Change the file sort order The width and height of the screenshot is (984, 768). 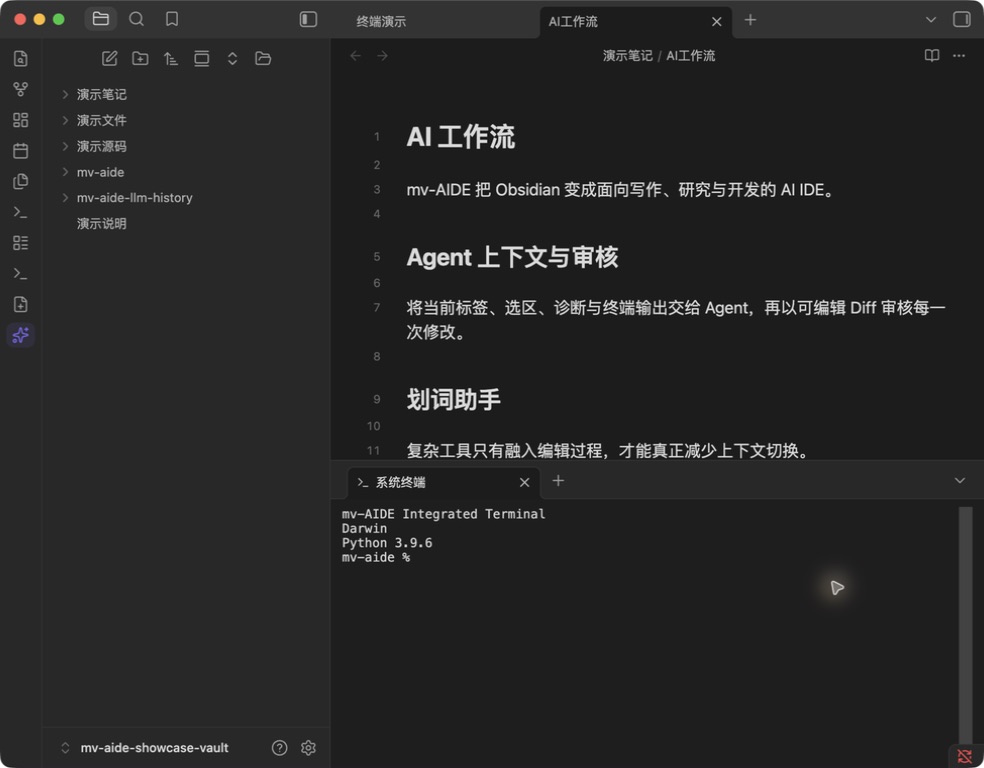(x=171, y=58)
